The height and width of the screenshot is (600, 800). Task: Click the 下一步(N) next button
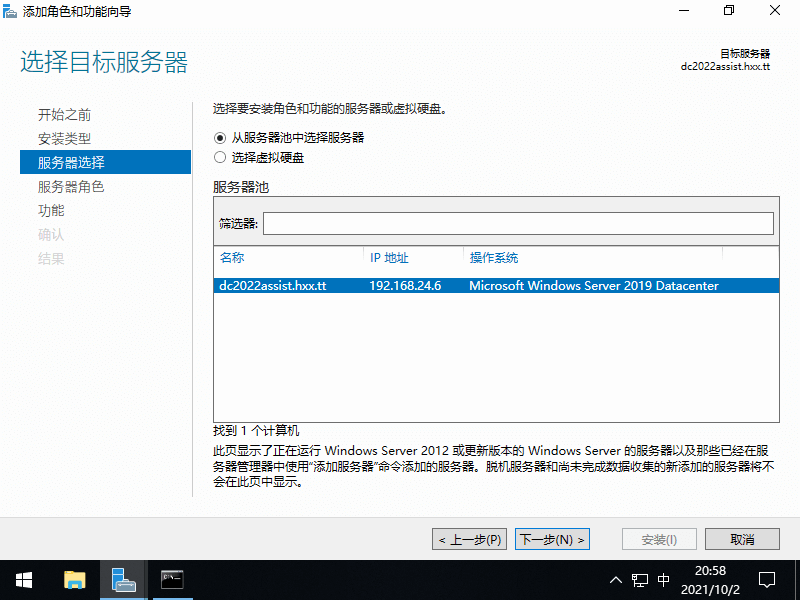point(553,539)
